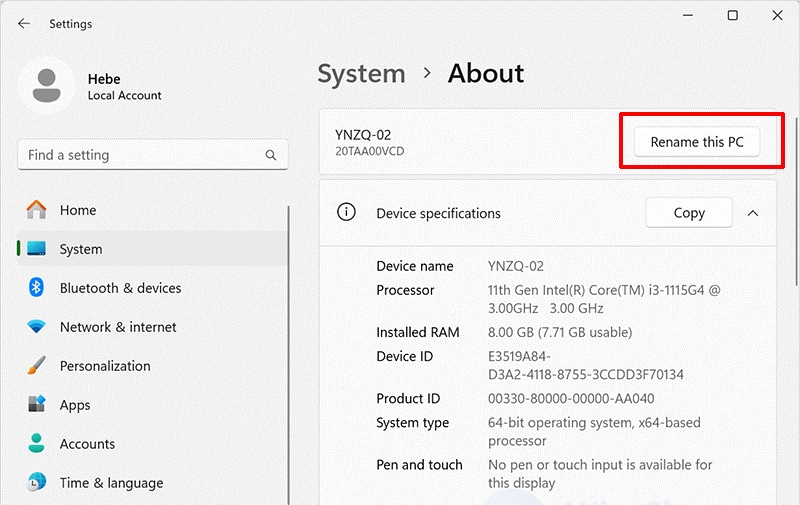The width and height of the screenshot is (800, 505).
Task: Click the Time & language globe icon
Action: [x=36, y=482]
